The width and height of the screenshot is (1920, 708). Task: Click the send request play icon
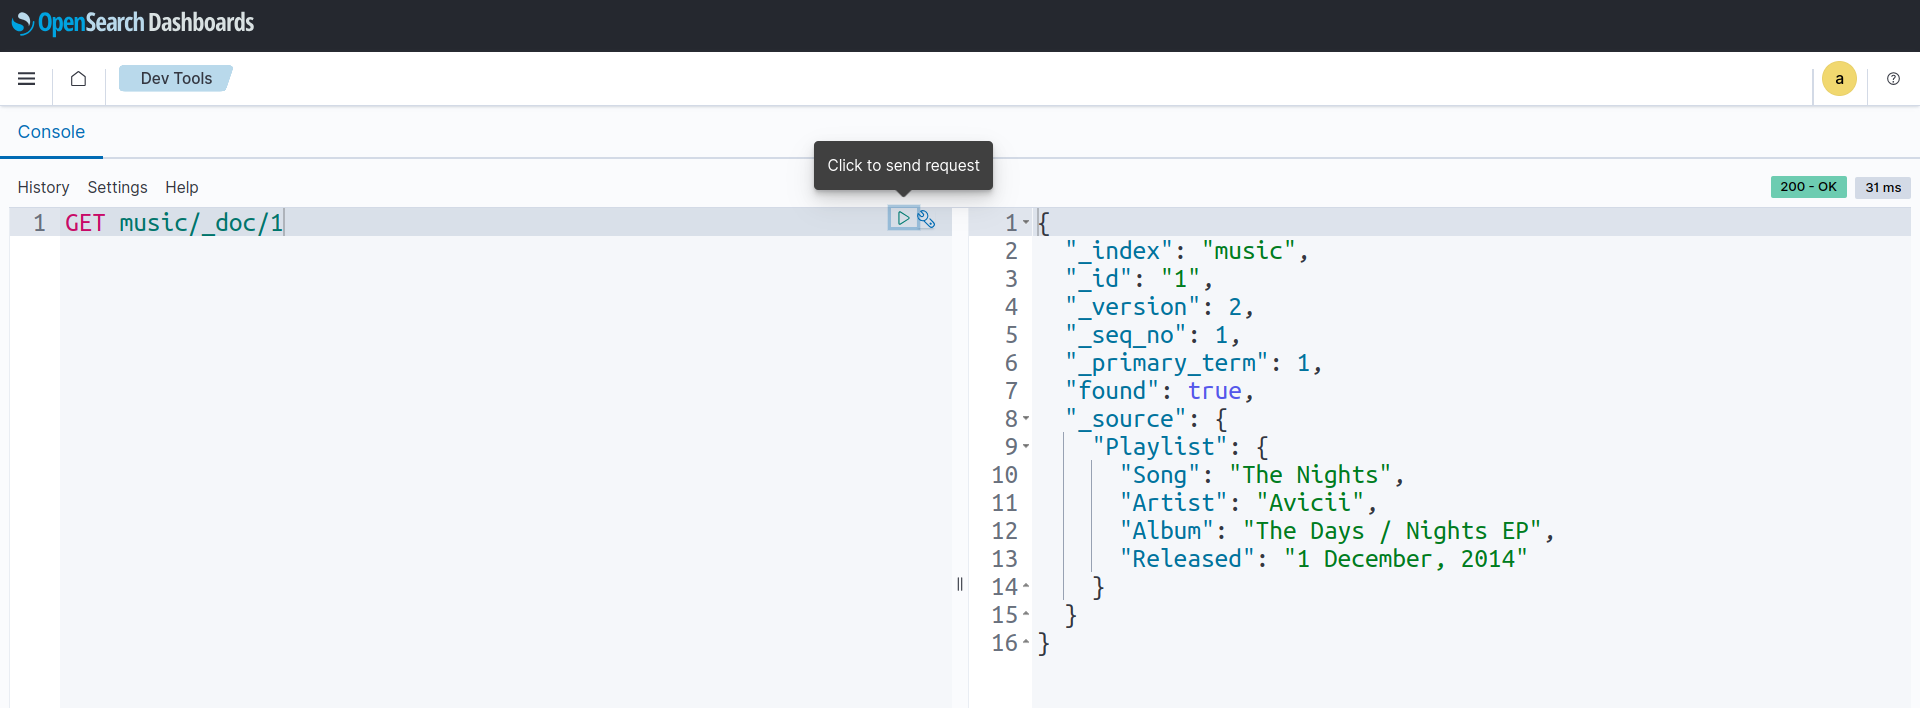[903, 218]
